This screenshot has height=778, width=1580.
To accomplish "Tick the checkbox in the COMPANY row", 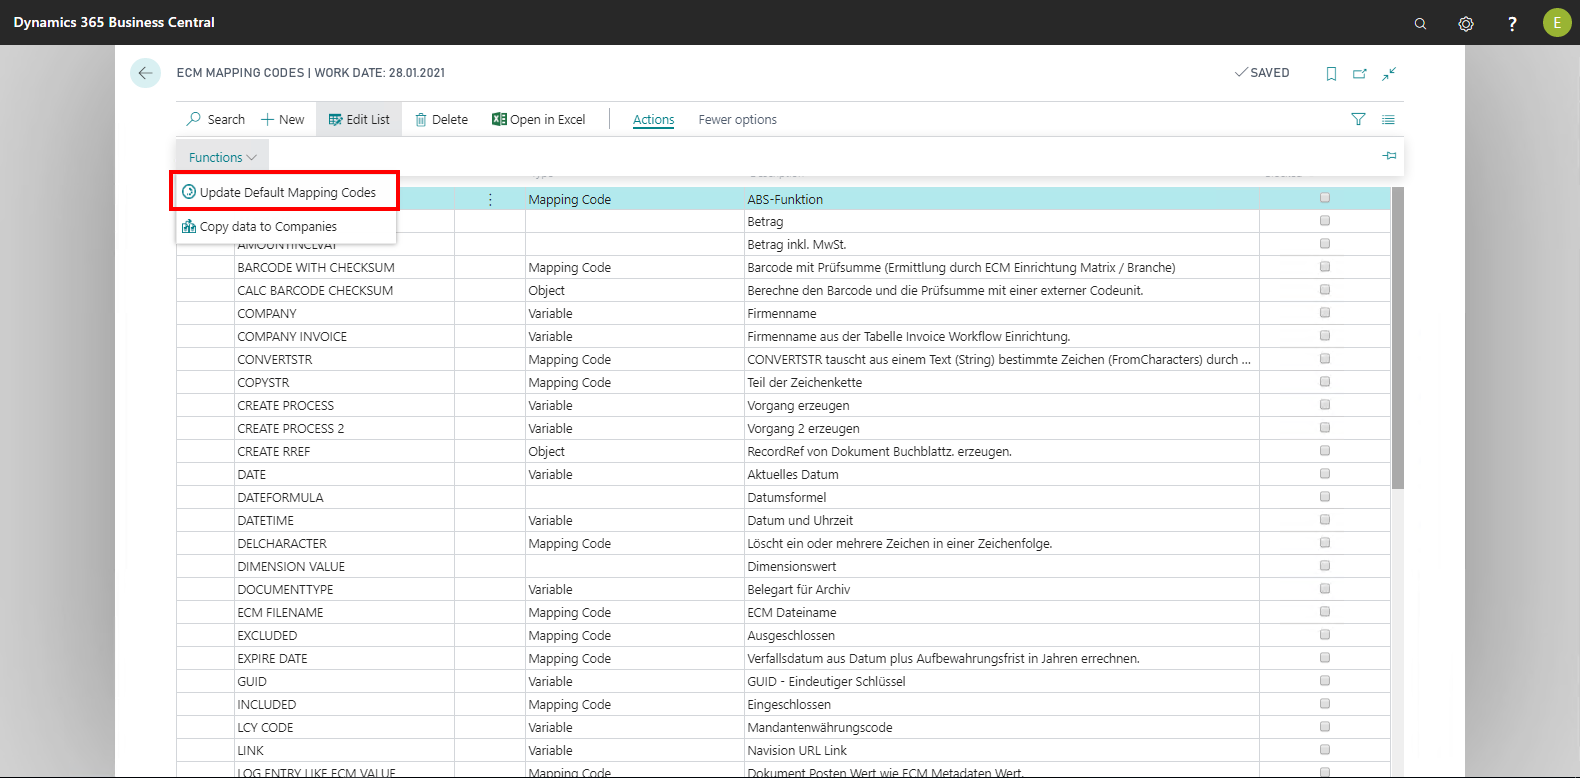I will (1325, 313).
